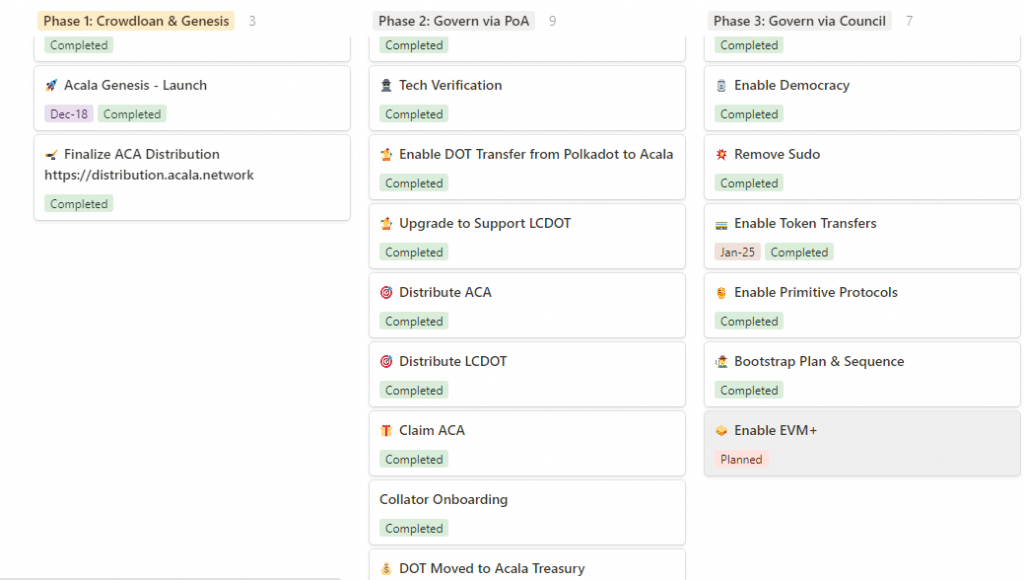Click Completed tag beside Jan-25
This screenshot has width=1024, height=580.
point(799,252)
